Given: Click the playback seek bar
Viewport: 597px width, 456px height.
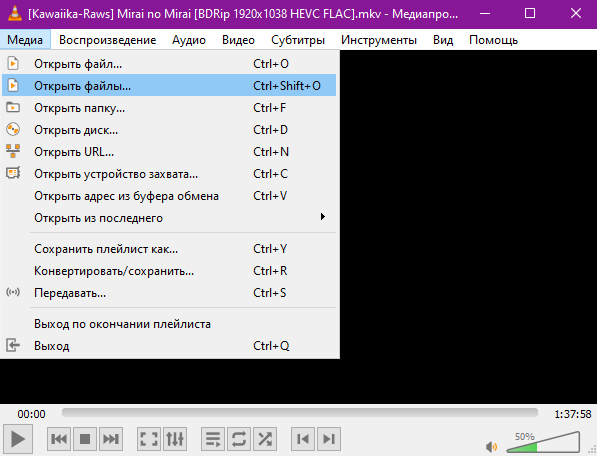Looking at the screenshot, I should pyautogui.click(x=300, y=413).
